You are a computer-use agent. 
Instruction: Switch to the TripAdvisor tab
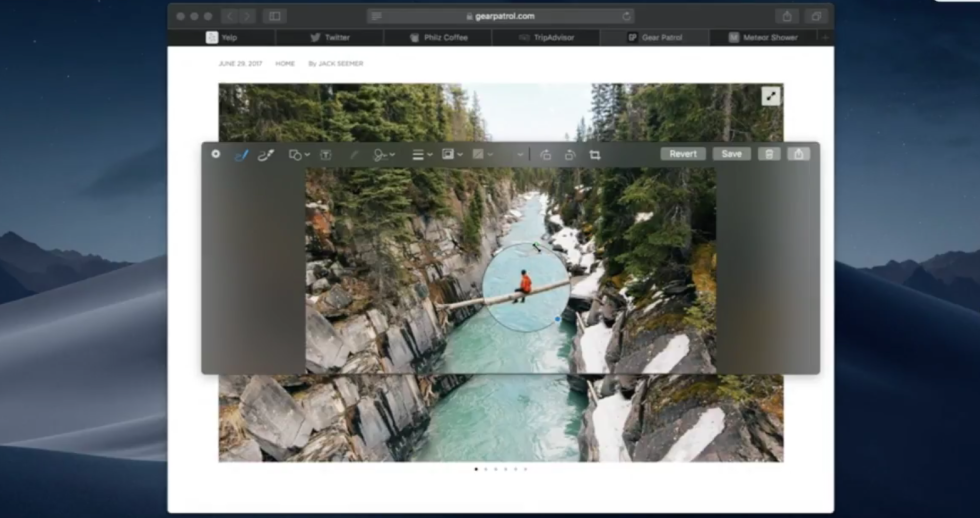(x=546, y=37)
